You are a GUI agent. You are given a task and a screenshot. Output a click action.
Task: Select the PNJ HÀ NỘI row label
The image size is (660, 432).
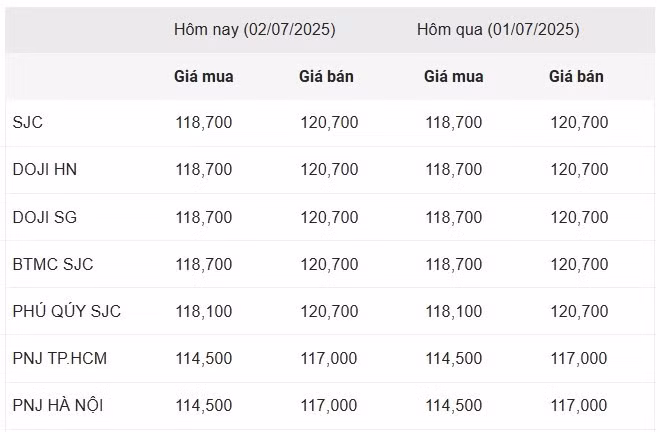pyautogui.click(x=58, y=405)
